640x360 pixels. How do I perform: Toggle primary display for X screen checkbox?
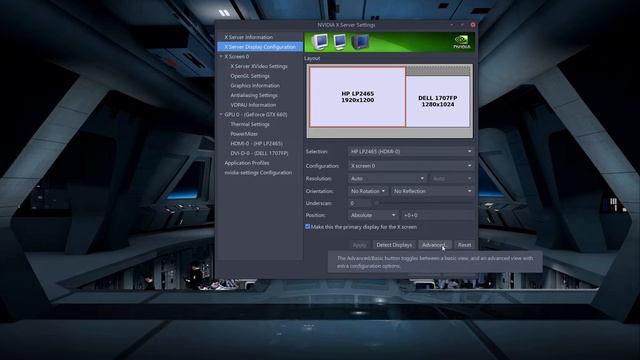(307, 227)
